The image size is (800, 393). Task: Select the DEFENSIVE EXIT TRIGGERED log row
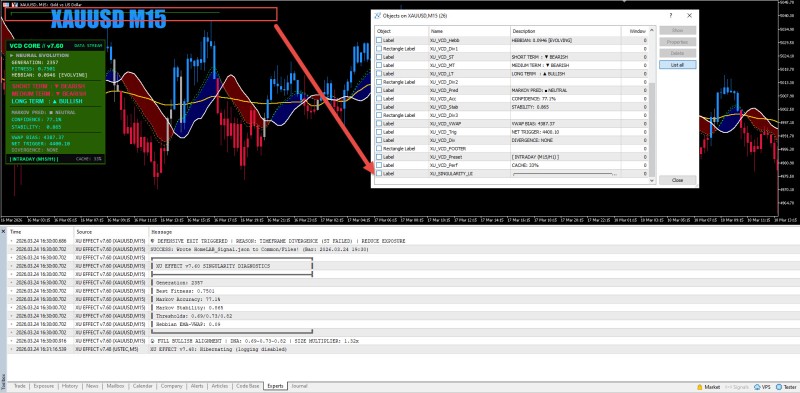[403, 240]
